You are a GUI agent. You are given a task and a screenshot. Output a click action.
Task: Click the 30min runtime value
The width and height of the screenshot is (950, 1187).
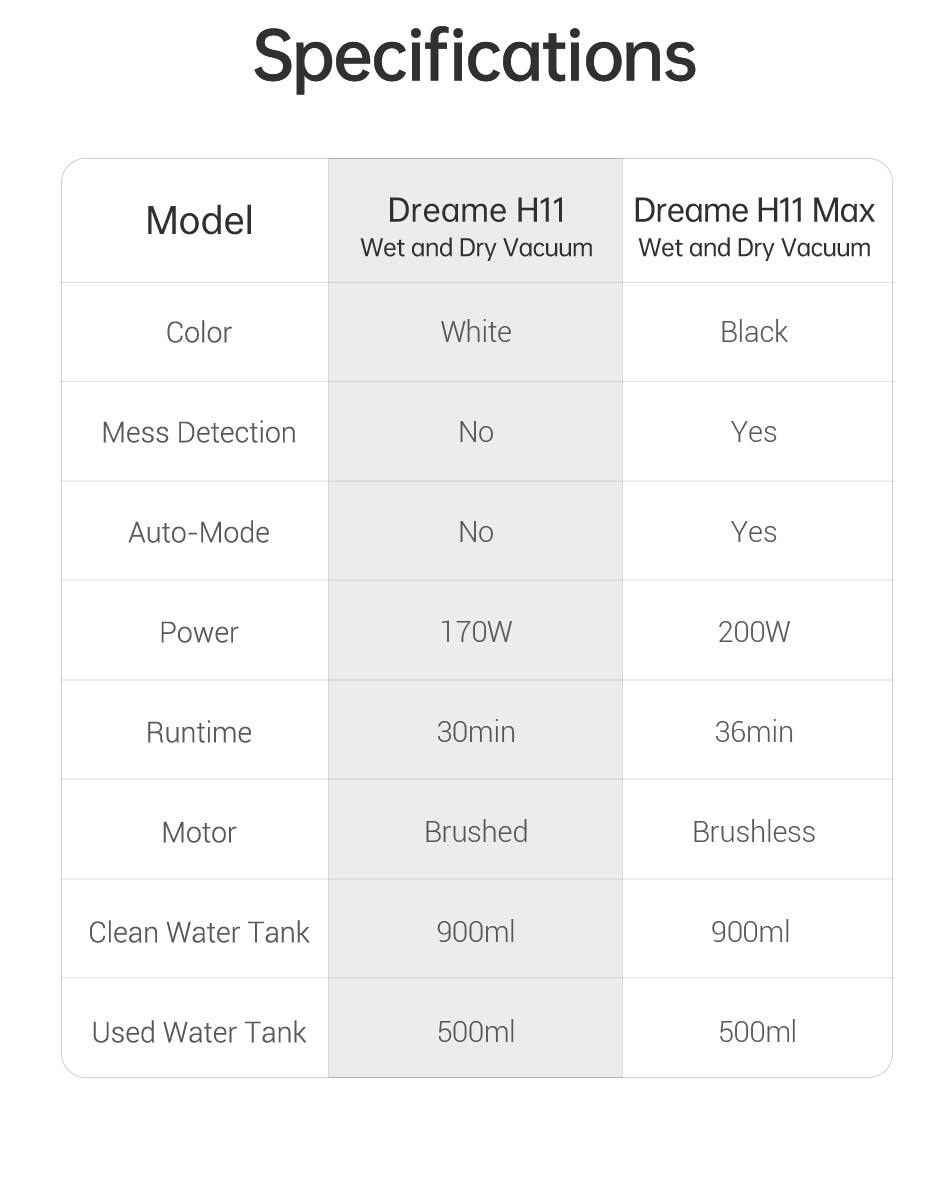coord(476,732)
